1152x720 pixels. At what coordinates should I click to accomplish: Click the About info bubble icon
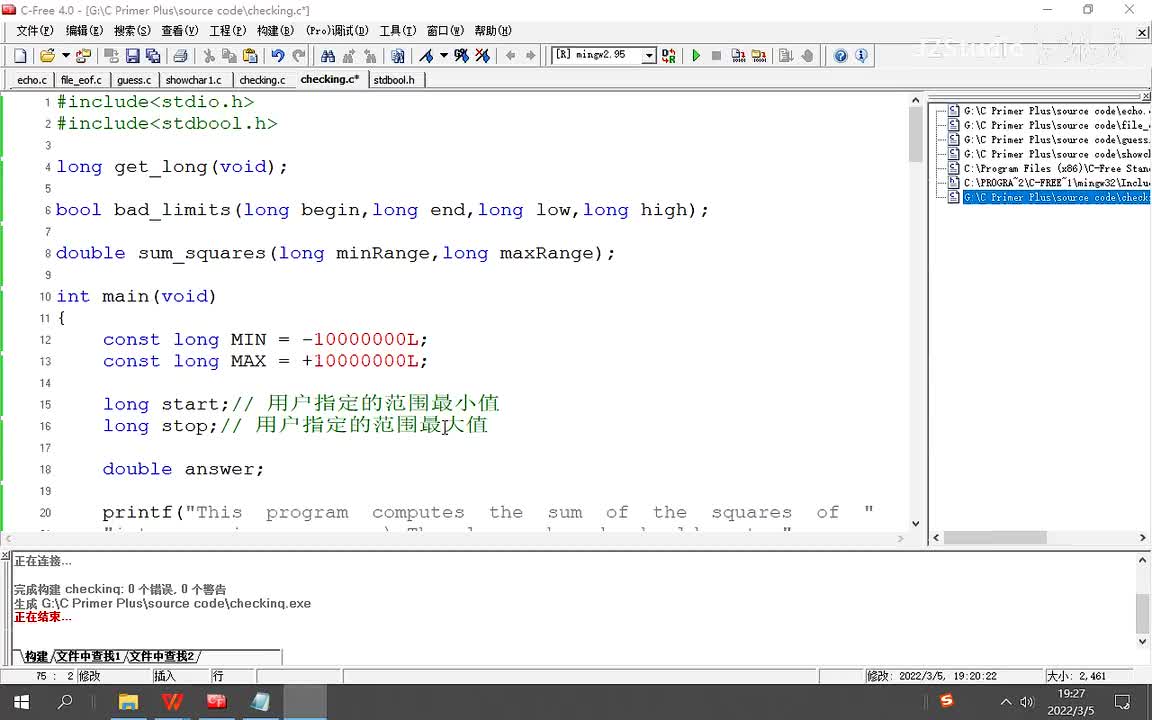[861, 56]
